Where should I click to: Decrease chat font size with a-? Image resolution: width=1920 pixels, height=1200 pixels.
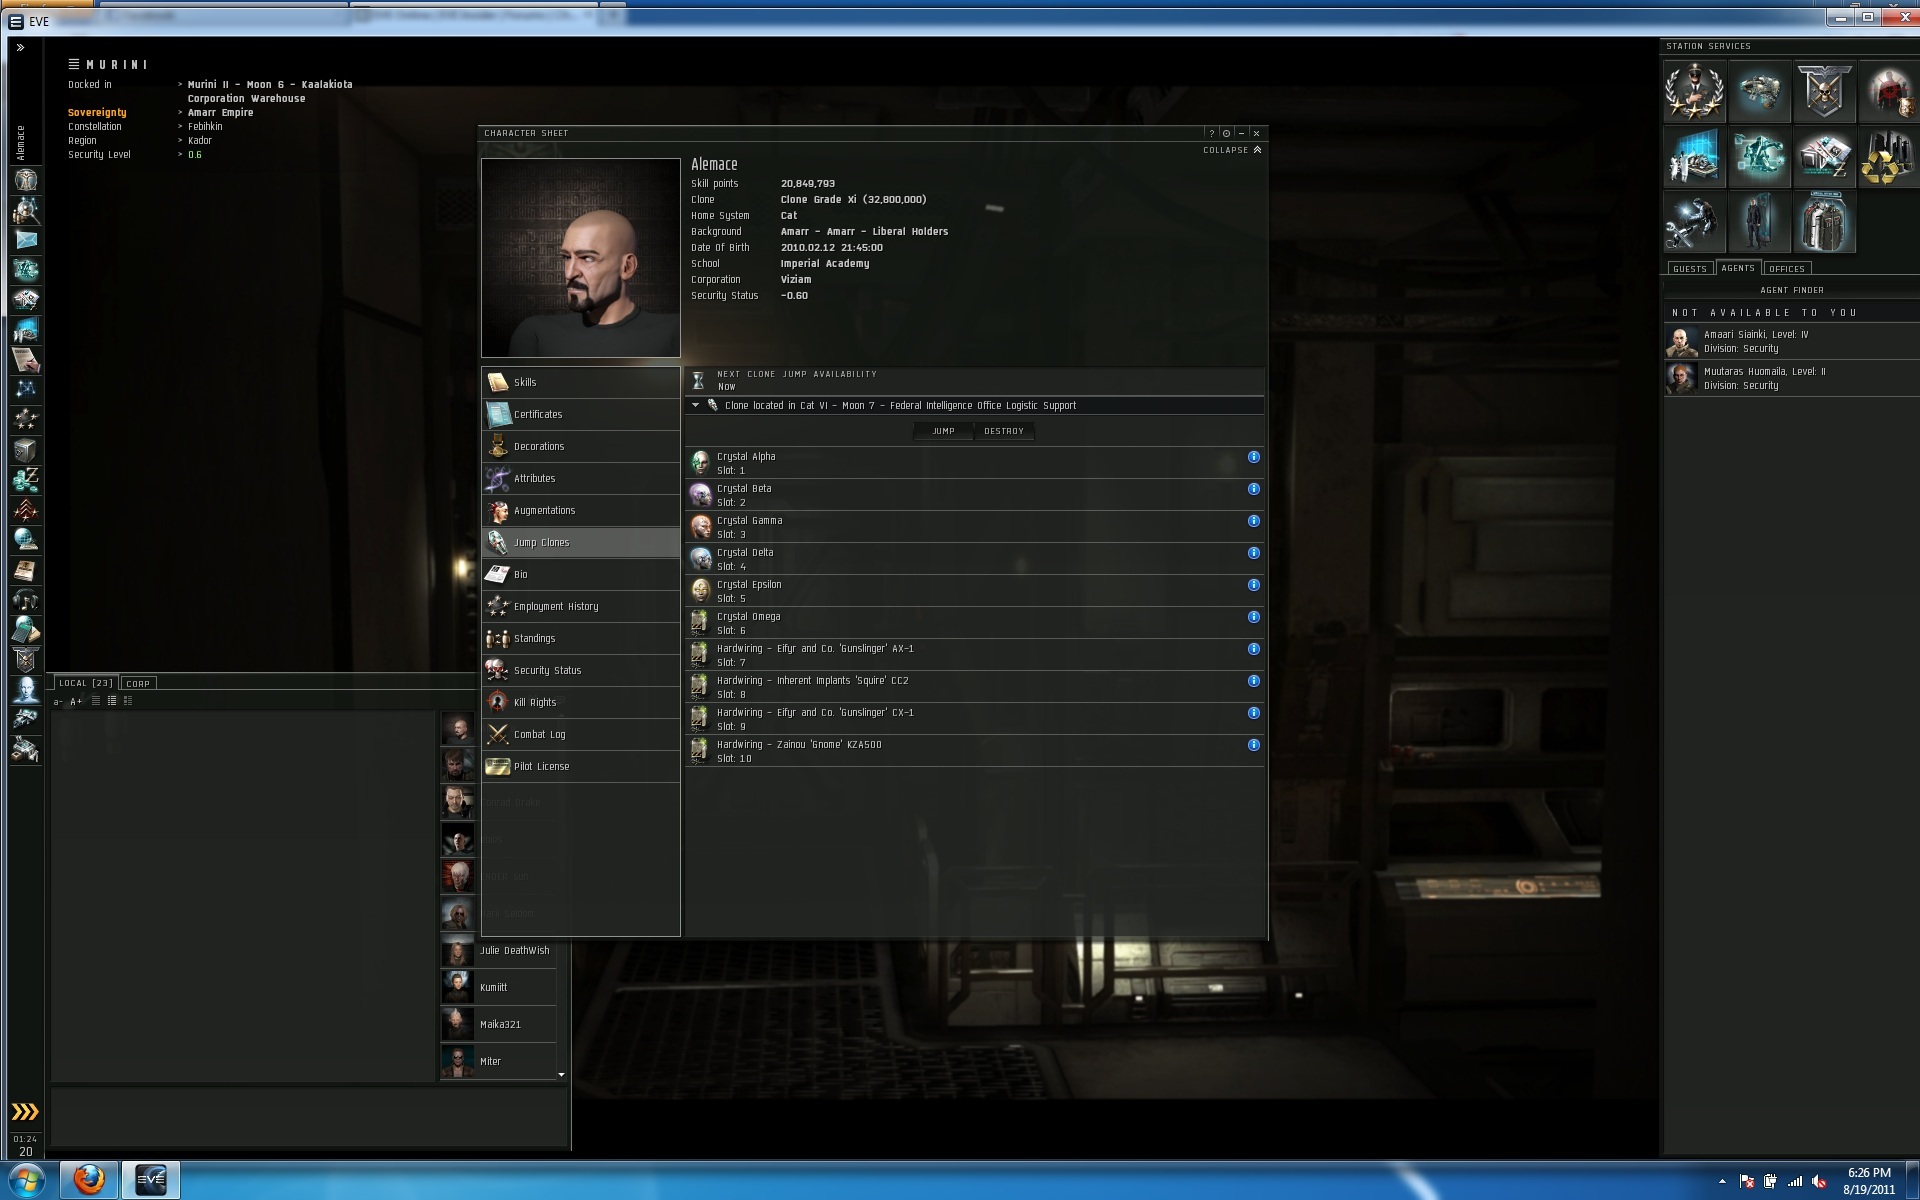[58, 702]
